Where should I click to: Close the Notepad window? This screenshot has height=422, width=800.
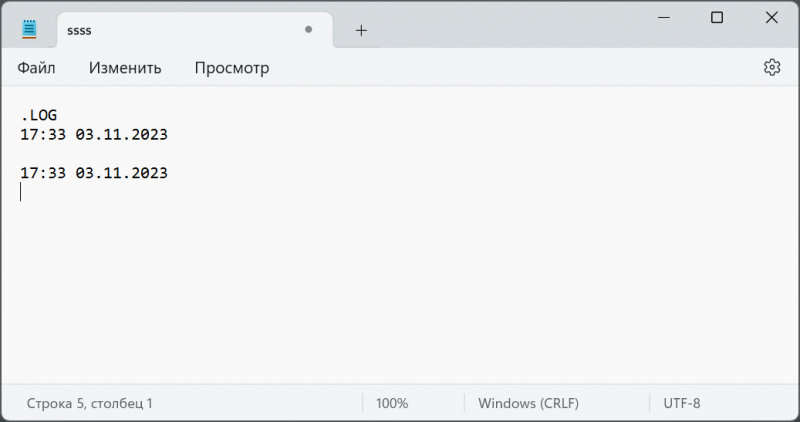coord(771,18)
